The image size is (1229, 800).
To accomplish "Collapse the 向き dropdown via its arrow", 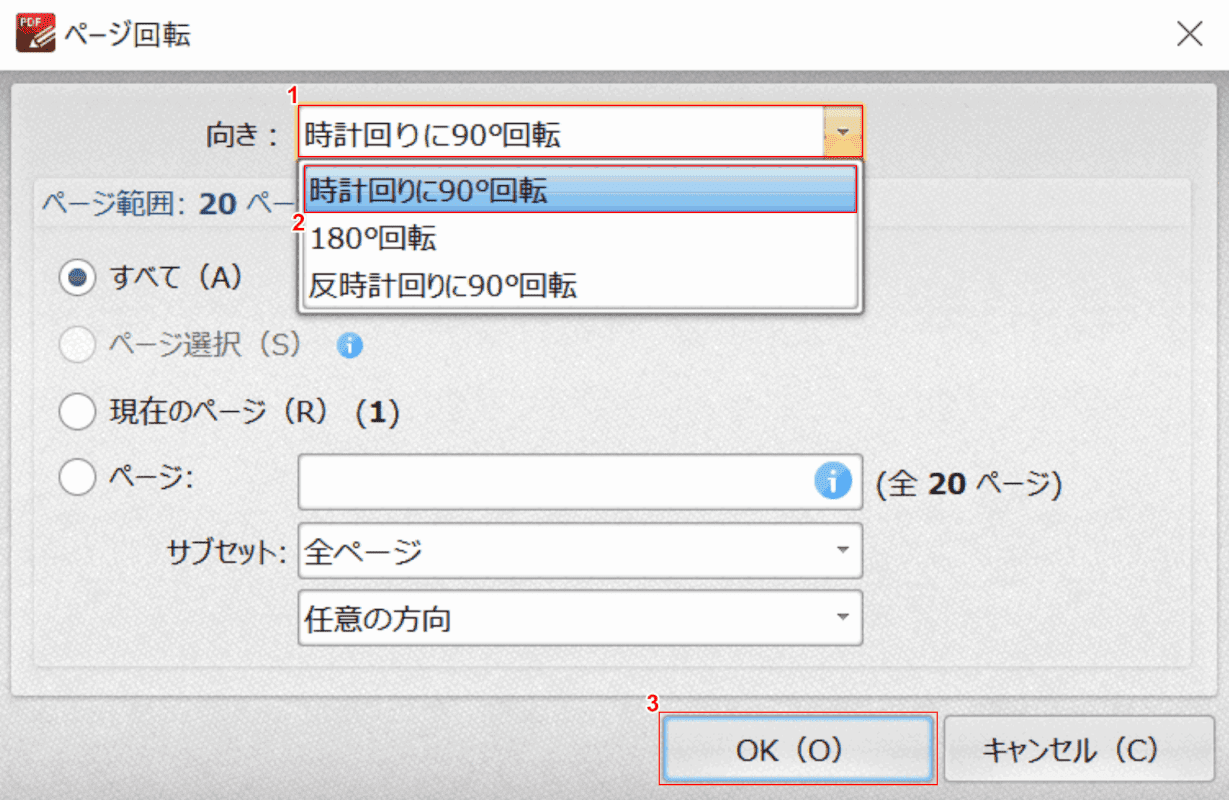I will click(842, 132).
